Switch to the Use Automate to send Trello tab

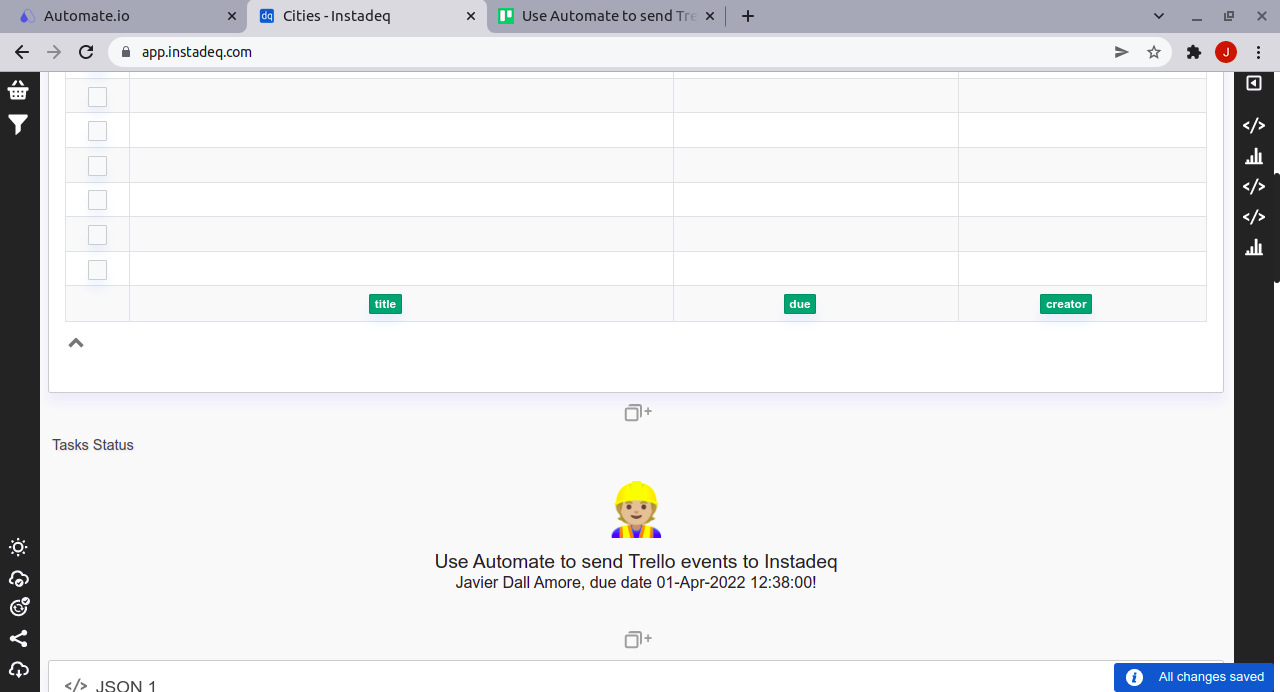point(608,16)
